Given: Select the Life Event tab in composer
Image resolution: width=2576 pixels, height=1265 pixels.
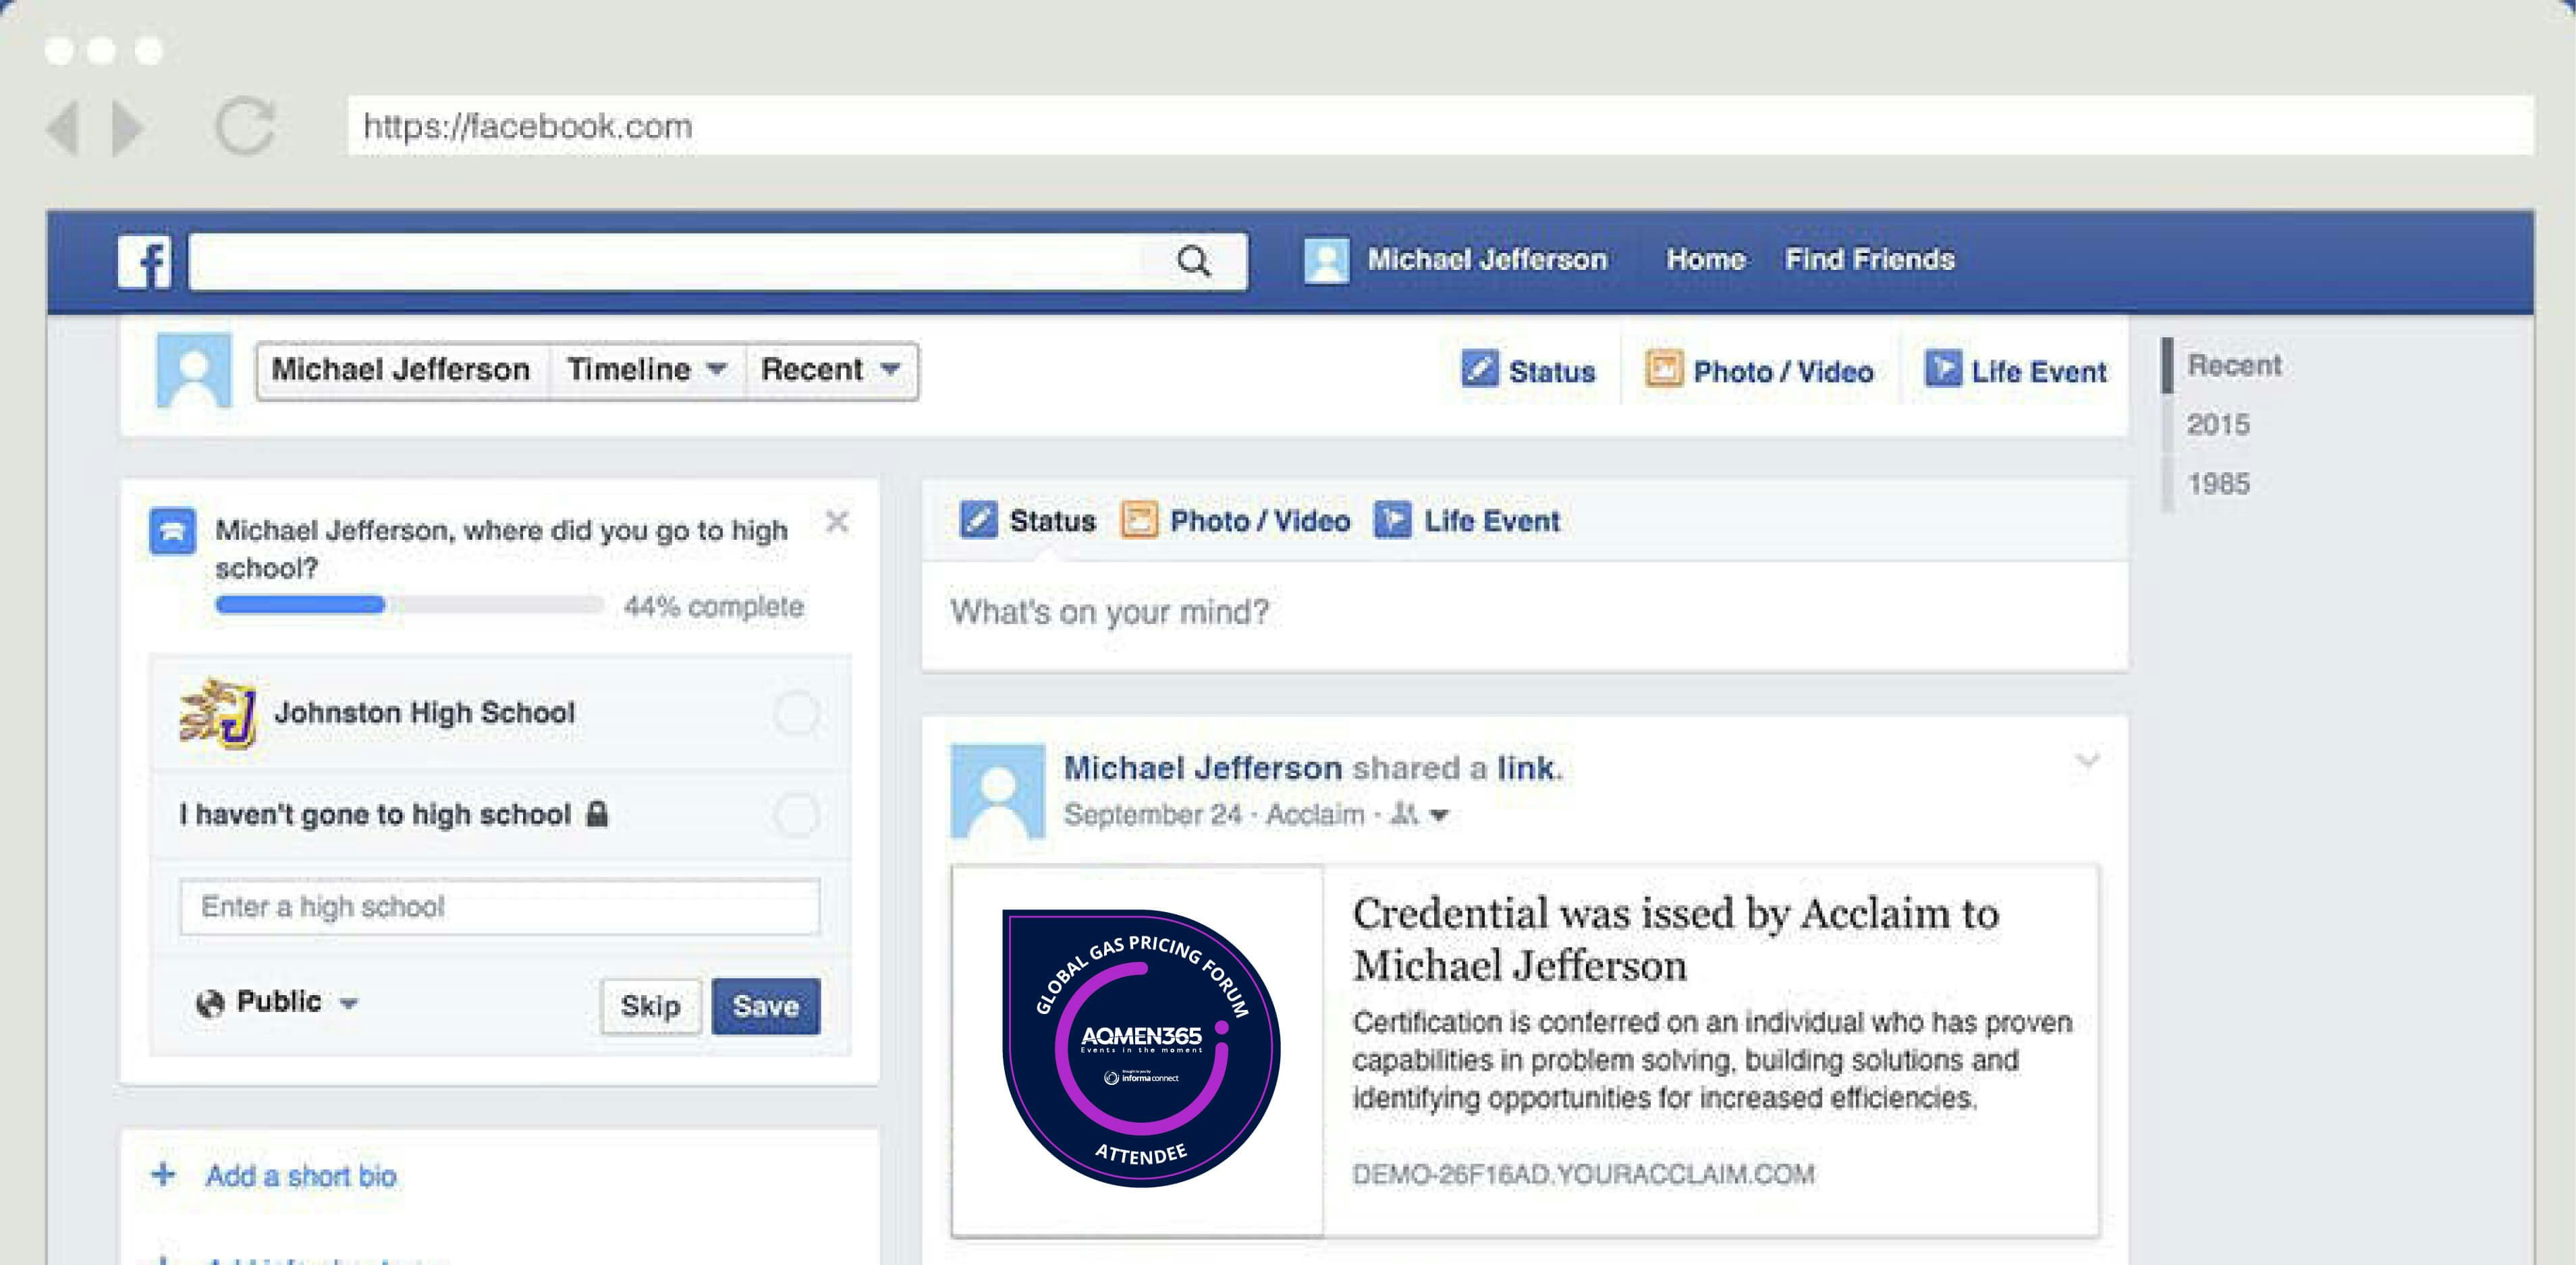Looking at the screenshot, I should (x=1467, y=520).
